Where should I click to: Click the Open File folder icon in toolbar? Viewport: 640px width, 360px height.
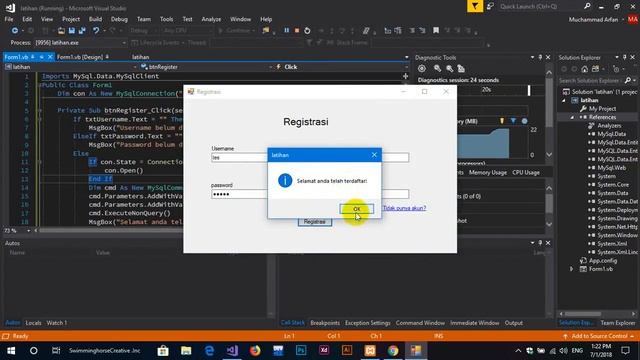point(61,31)
